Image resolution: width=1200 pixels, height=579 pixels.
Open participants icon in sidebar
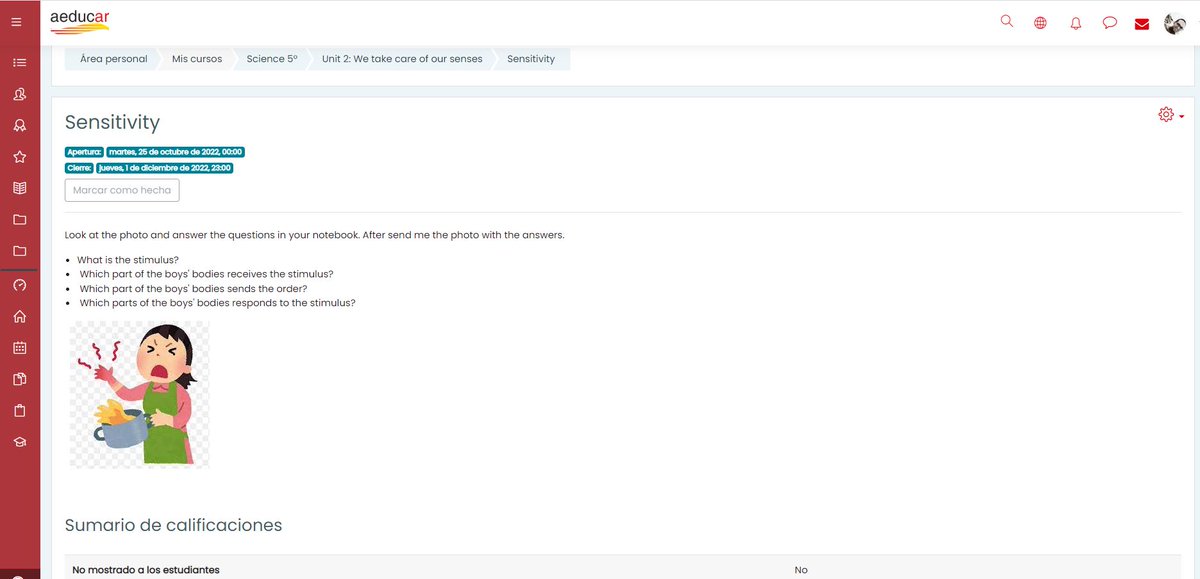click(x=19, y=94)
